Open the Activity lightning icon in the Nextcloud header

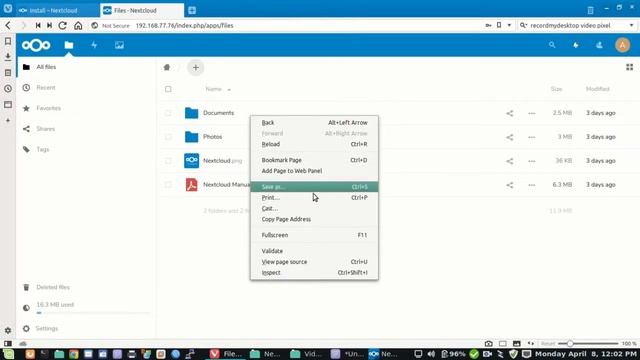[x=94, y=45]
